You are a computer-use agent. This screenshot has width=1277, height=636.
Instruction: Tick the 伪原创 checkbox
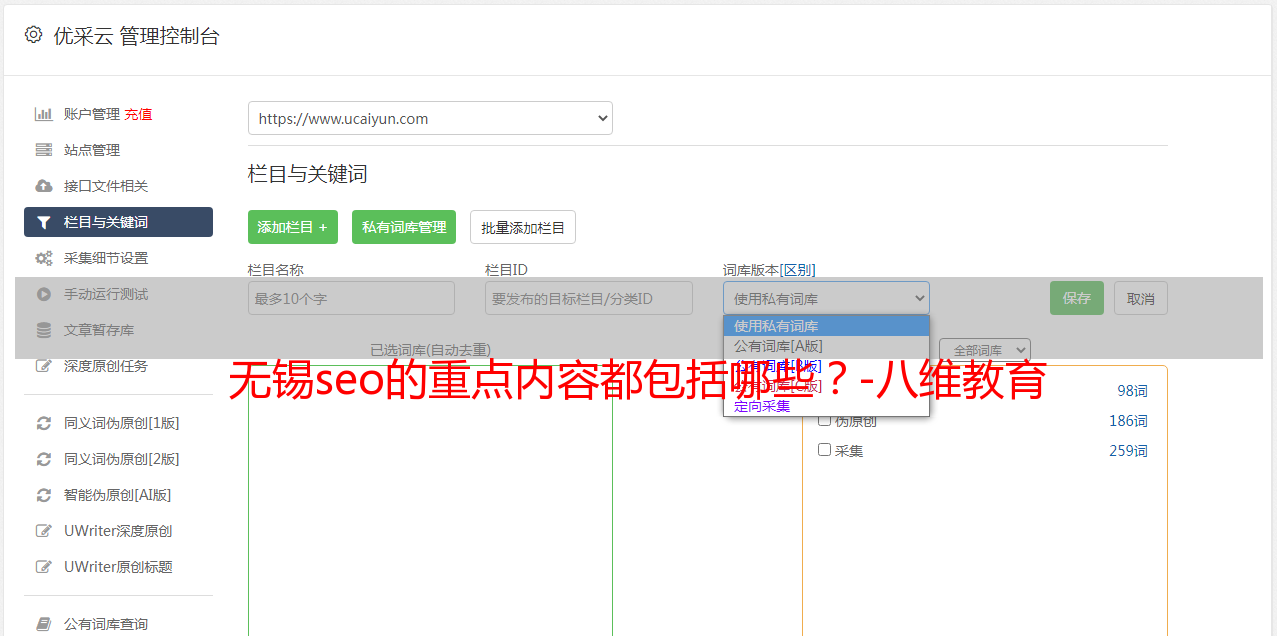click(825, 420)
